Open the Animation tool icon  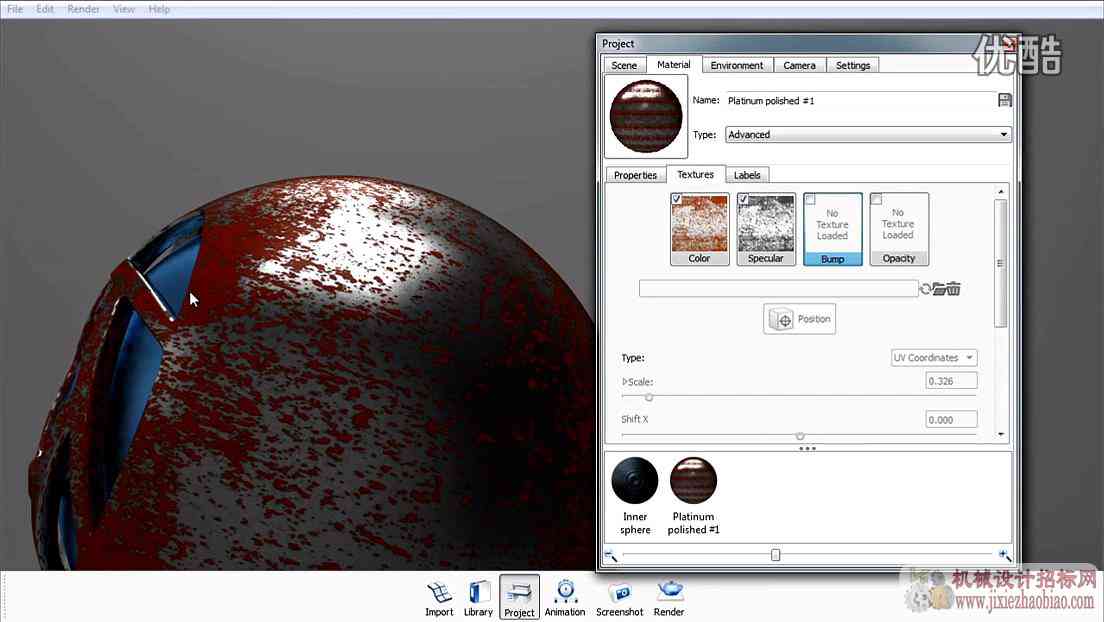(x=565, y=598)
